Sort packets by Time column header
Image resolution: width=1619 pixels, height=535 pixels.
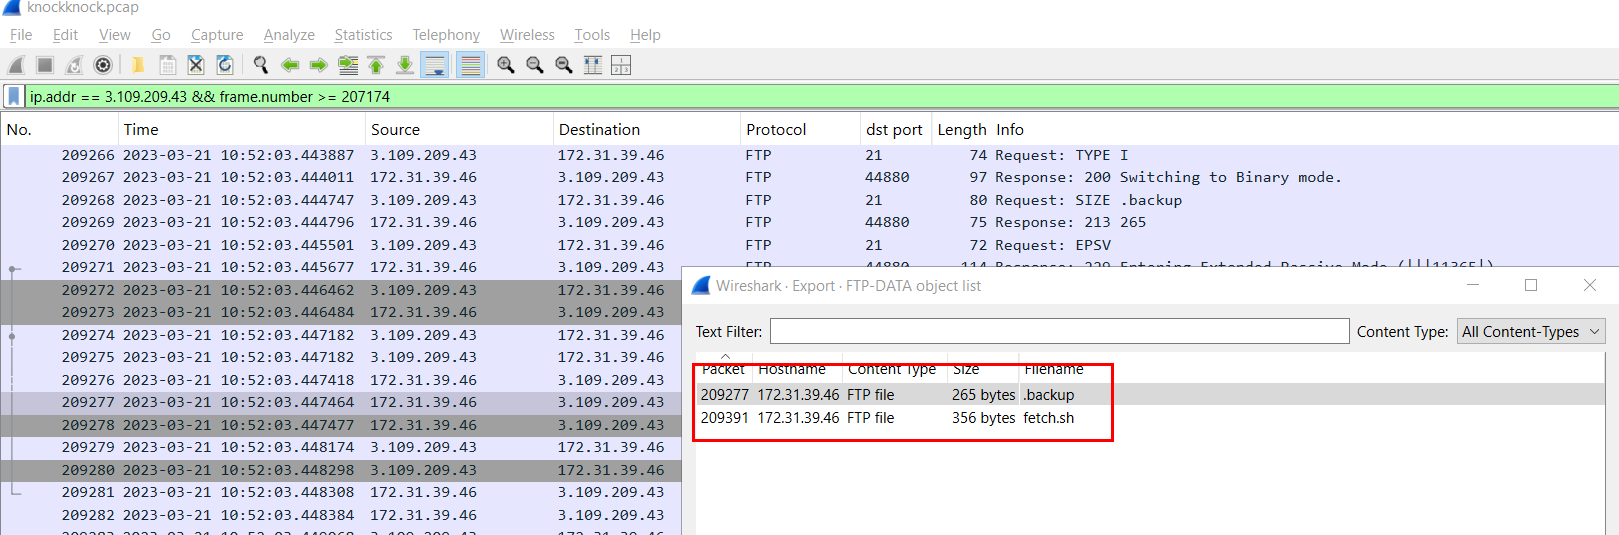(x=241, y=130)
